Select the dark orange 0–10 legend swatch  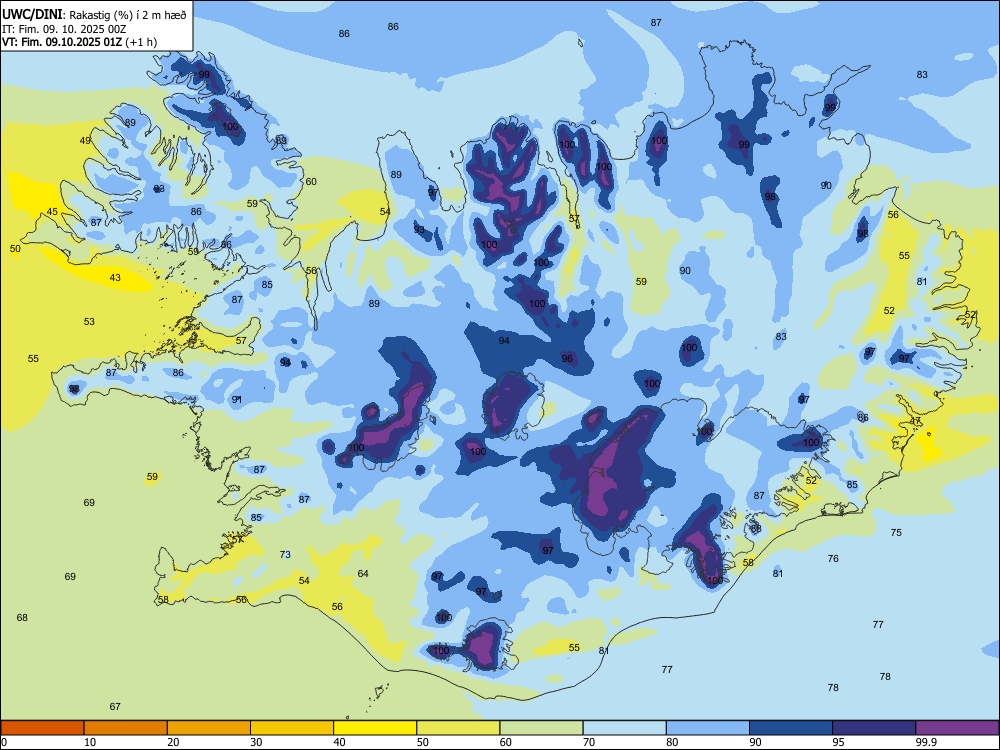[42, 728]
